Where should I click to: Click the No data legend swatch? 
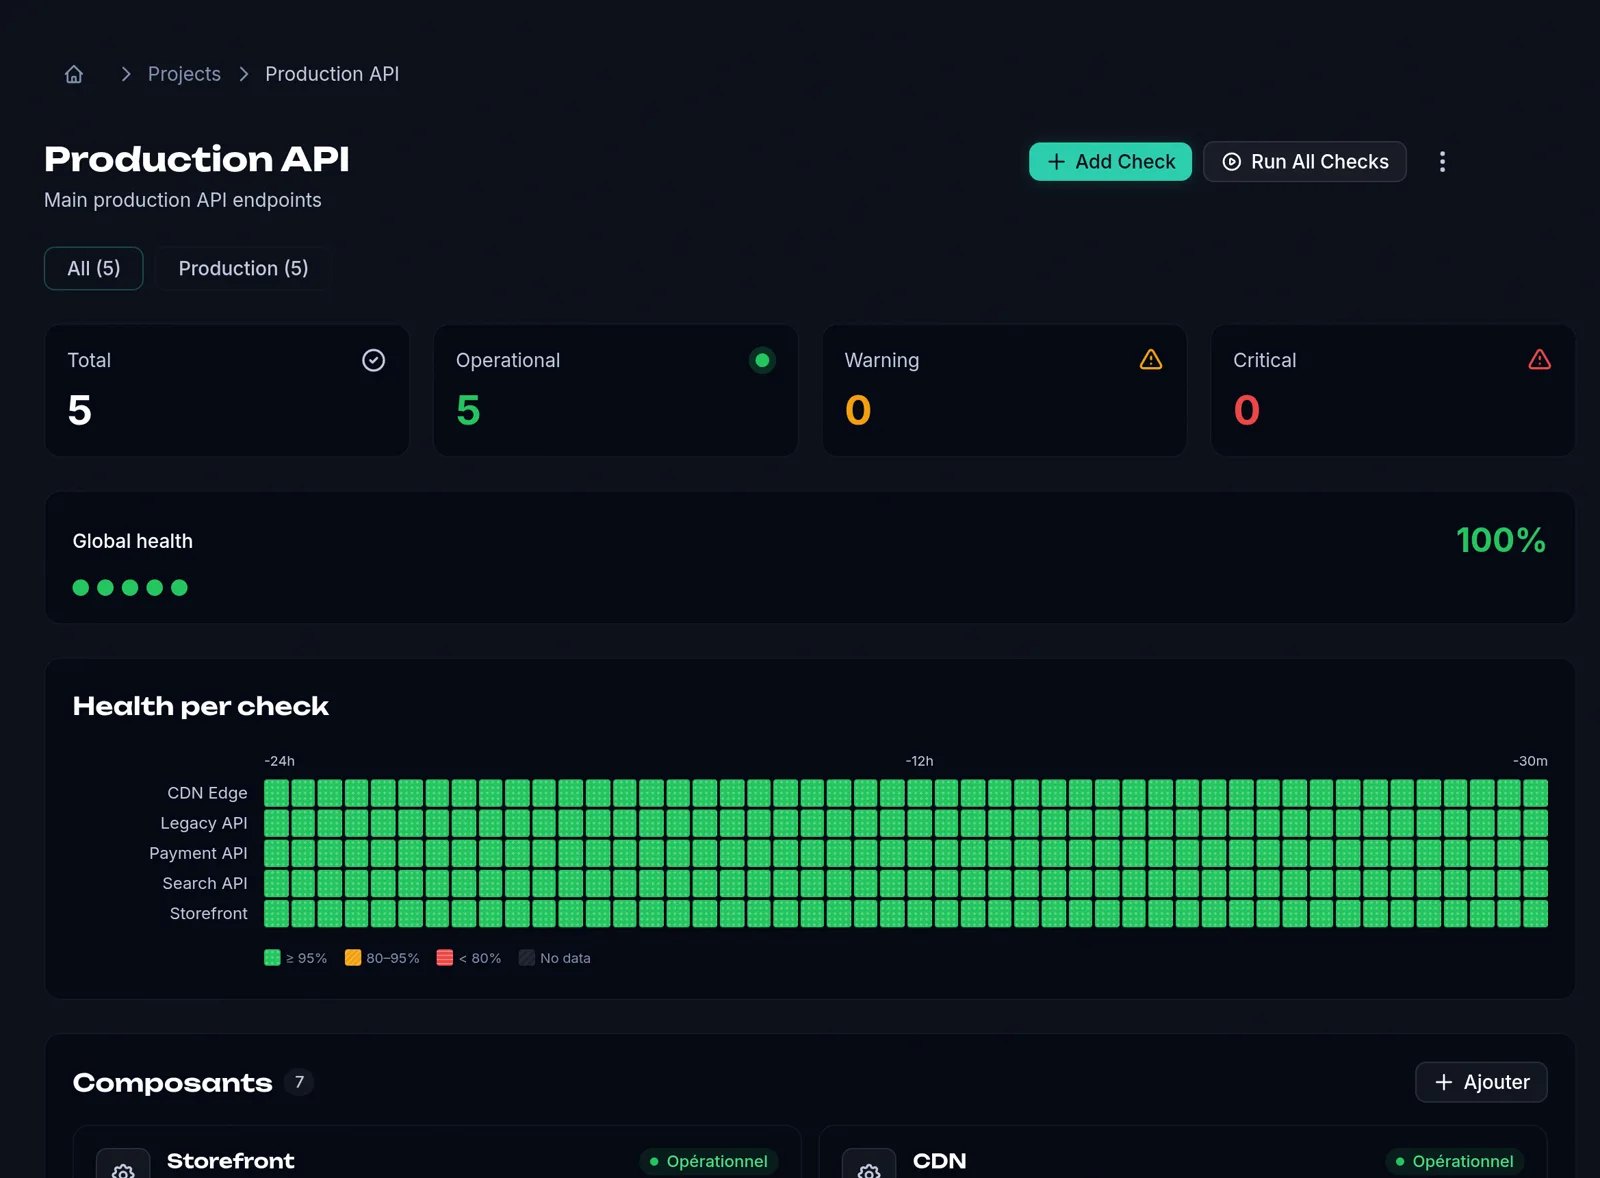pyautogui.click(x=527, y=958)
